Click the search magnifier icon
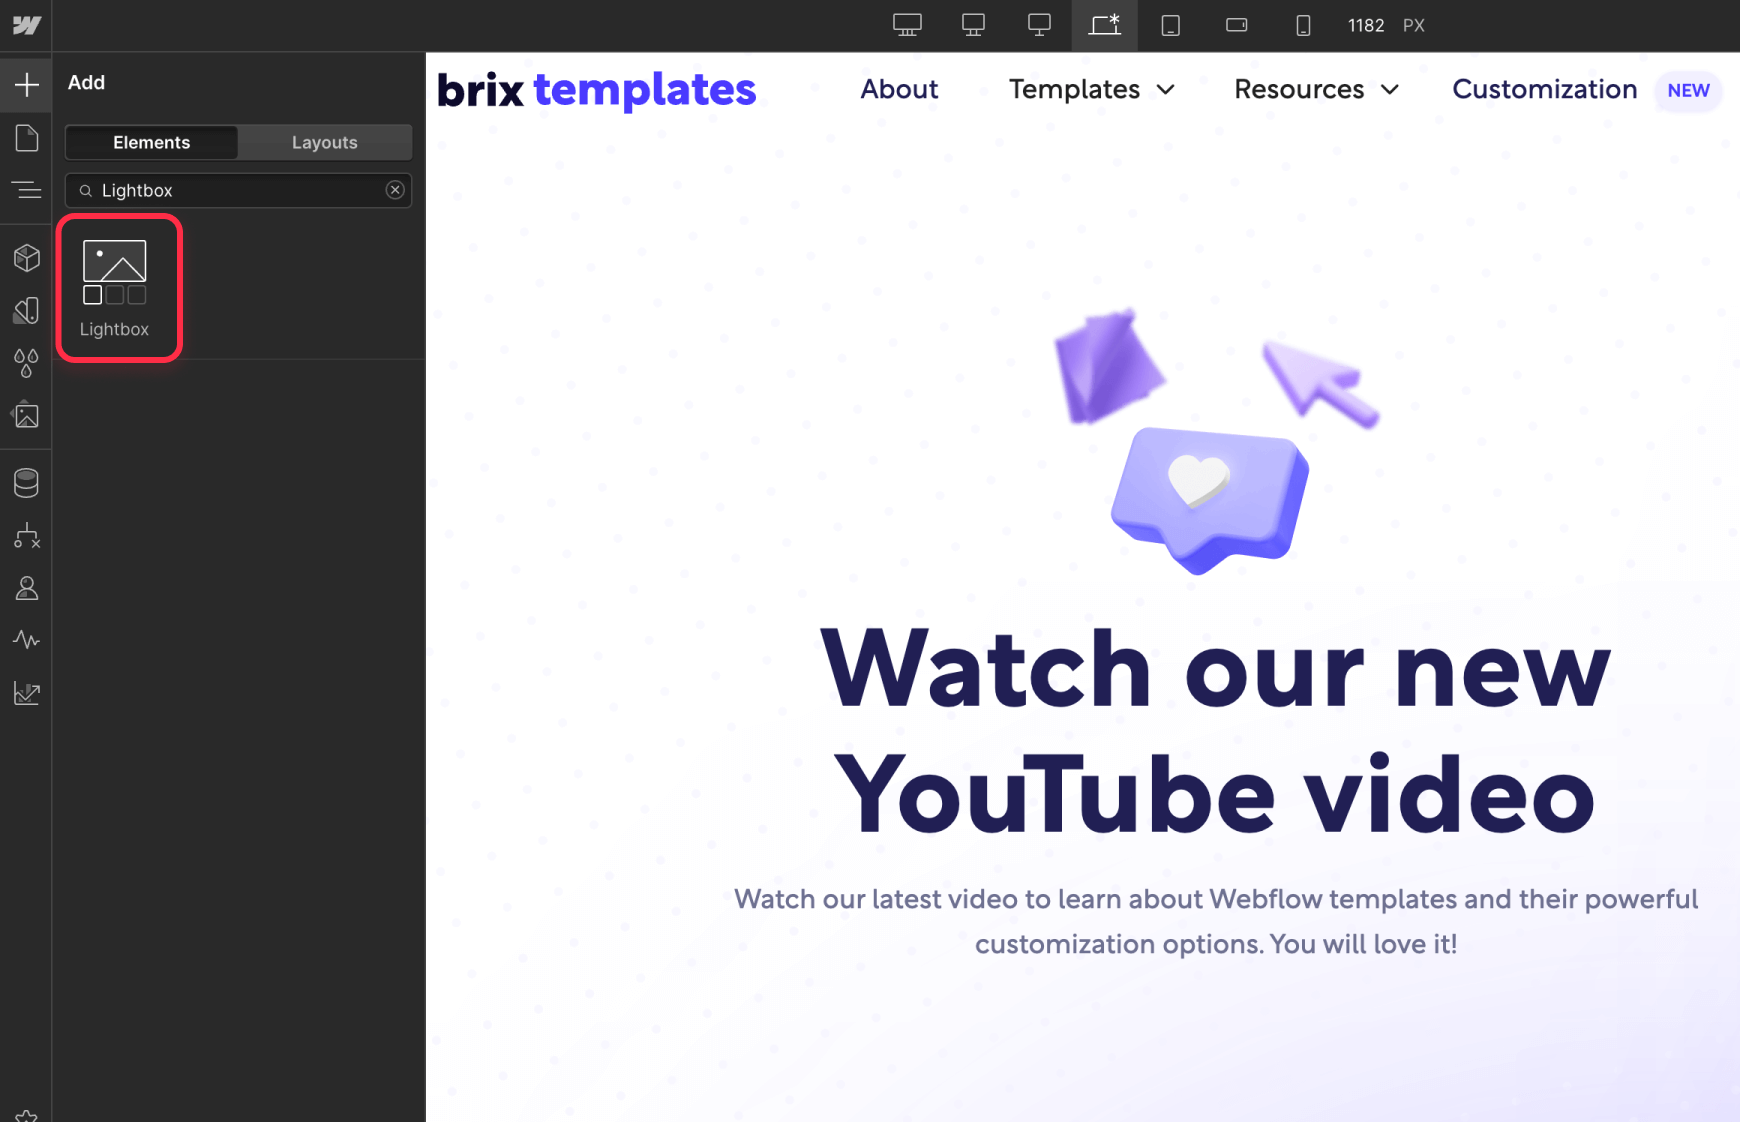This screenshot has height=1122, width=1740. coord(86,191)
